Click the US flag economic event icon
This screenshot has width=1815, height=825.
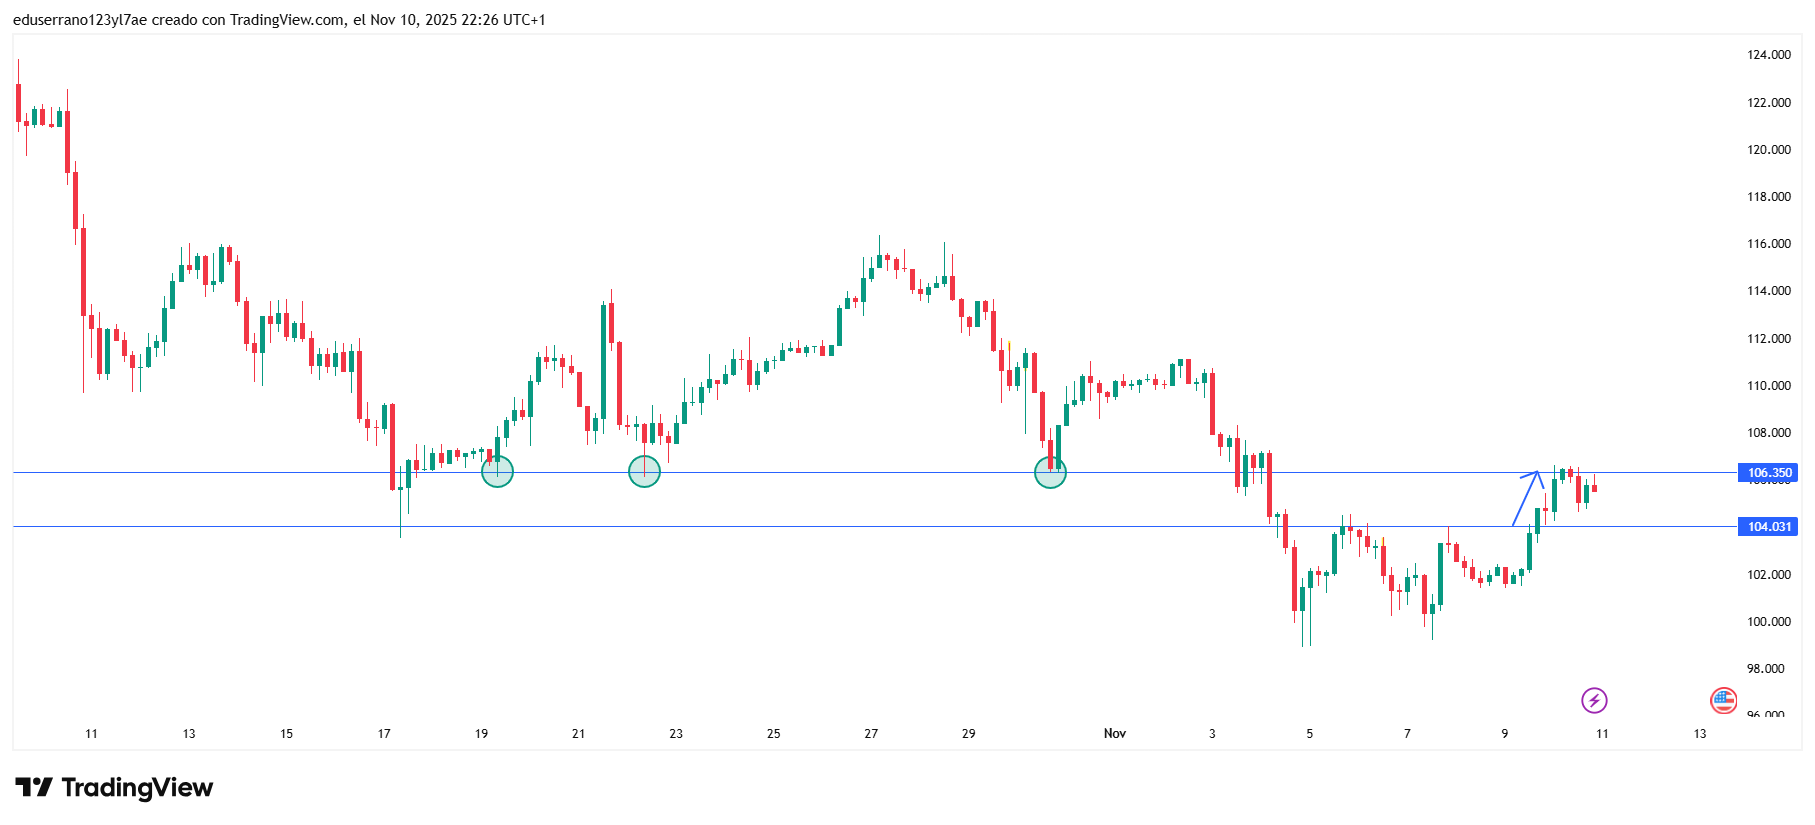[1723, 700]
